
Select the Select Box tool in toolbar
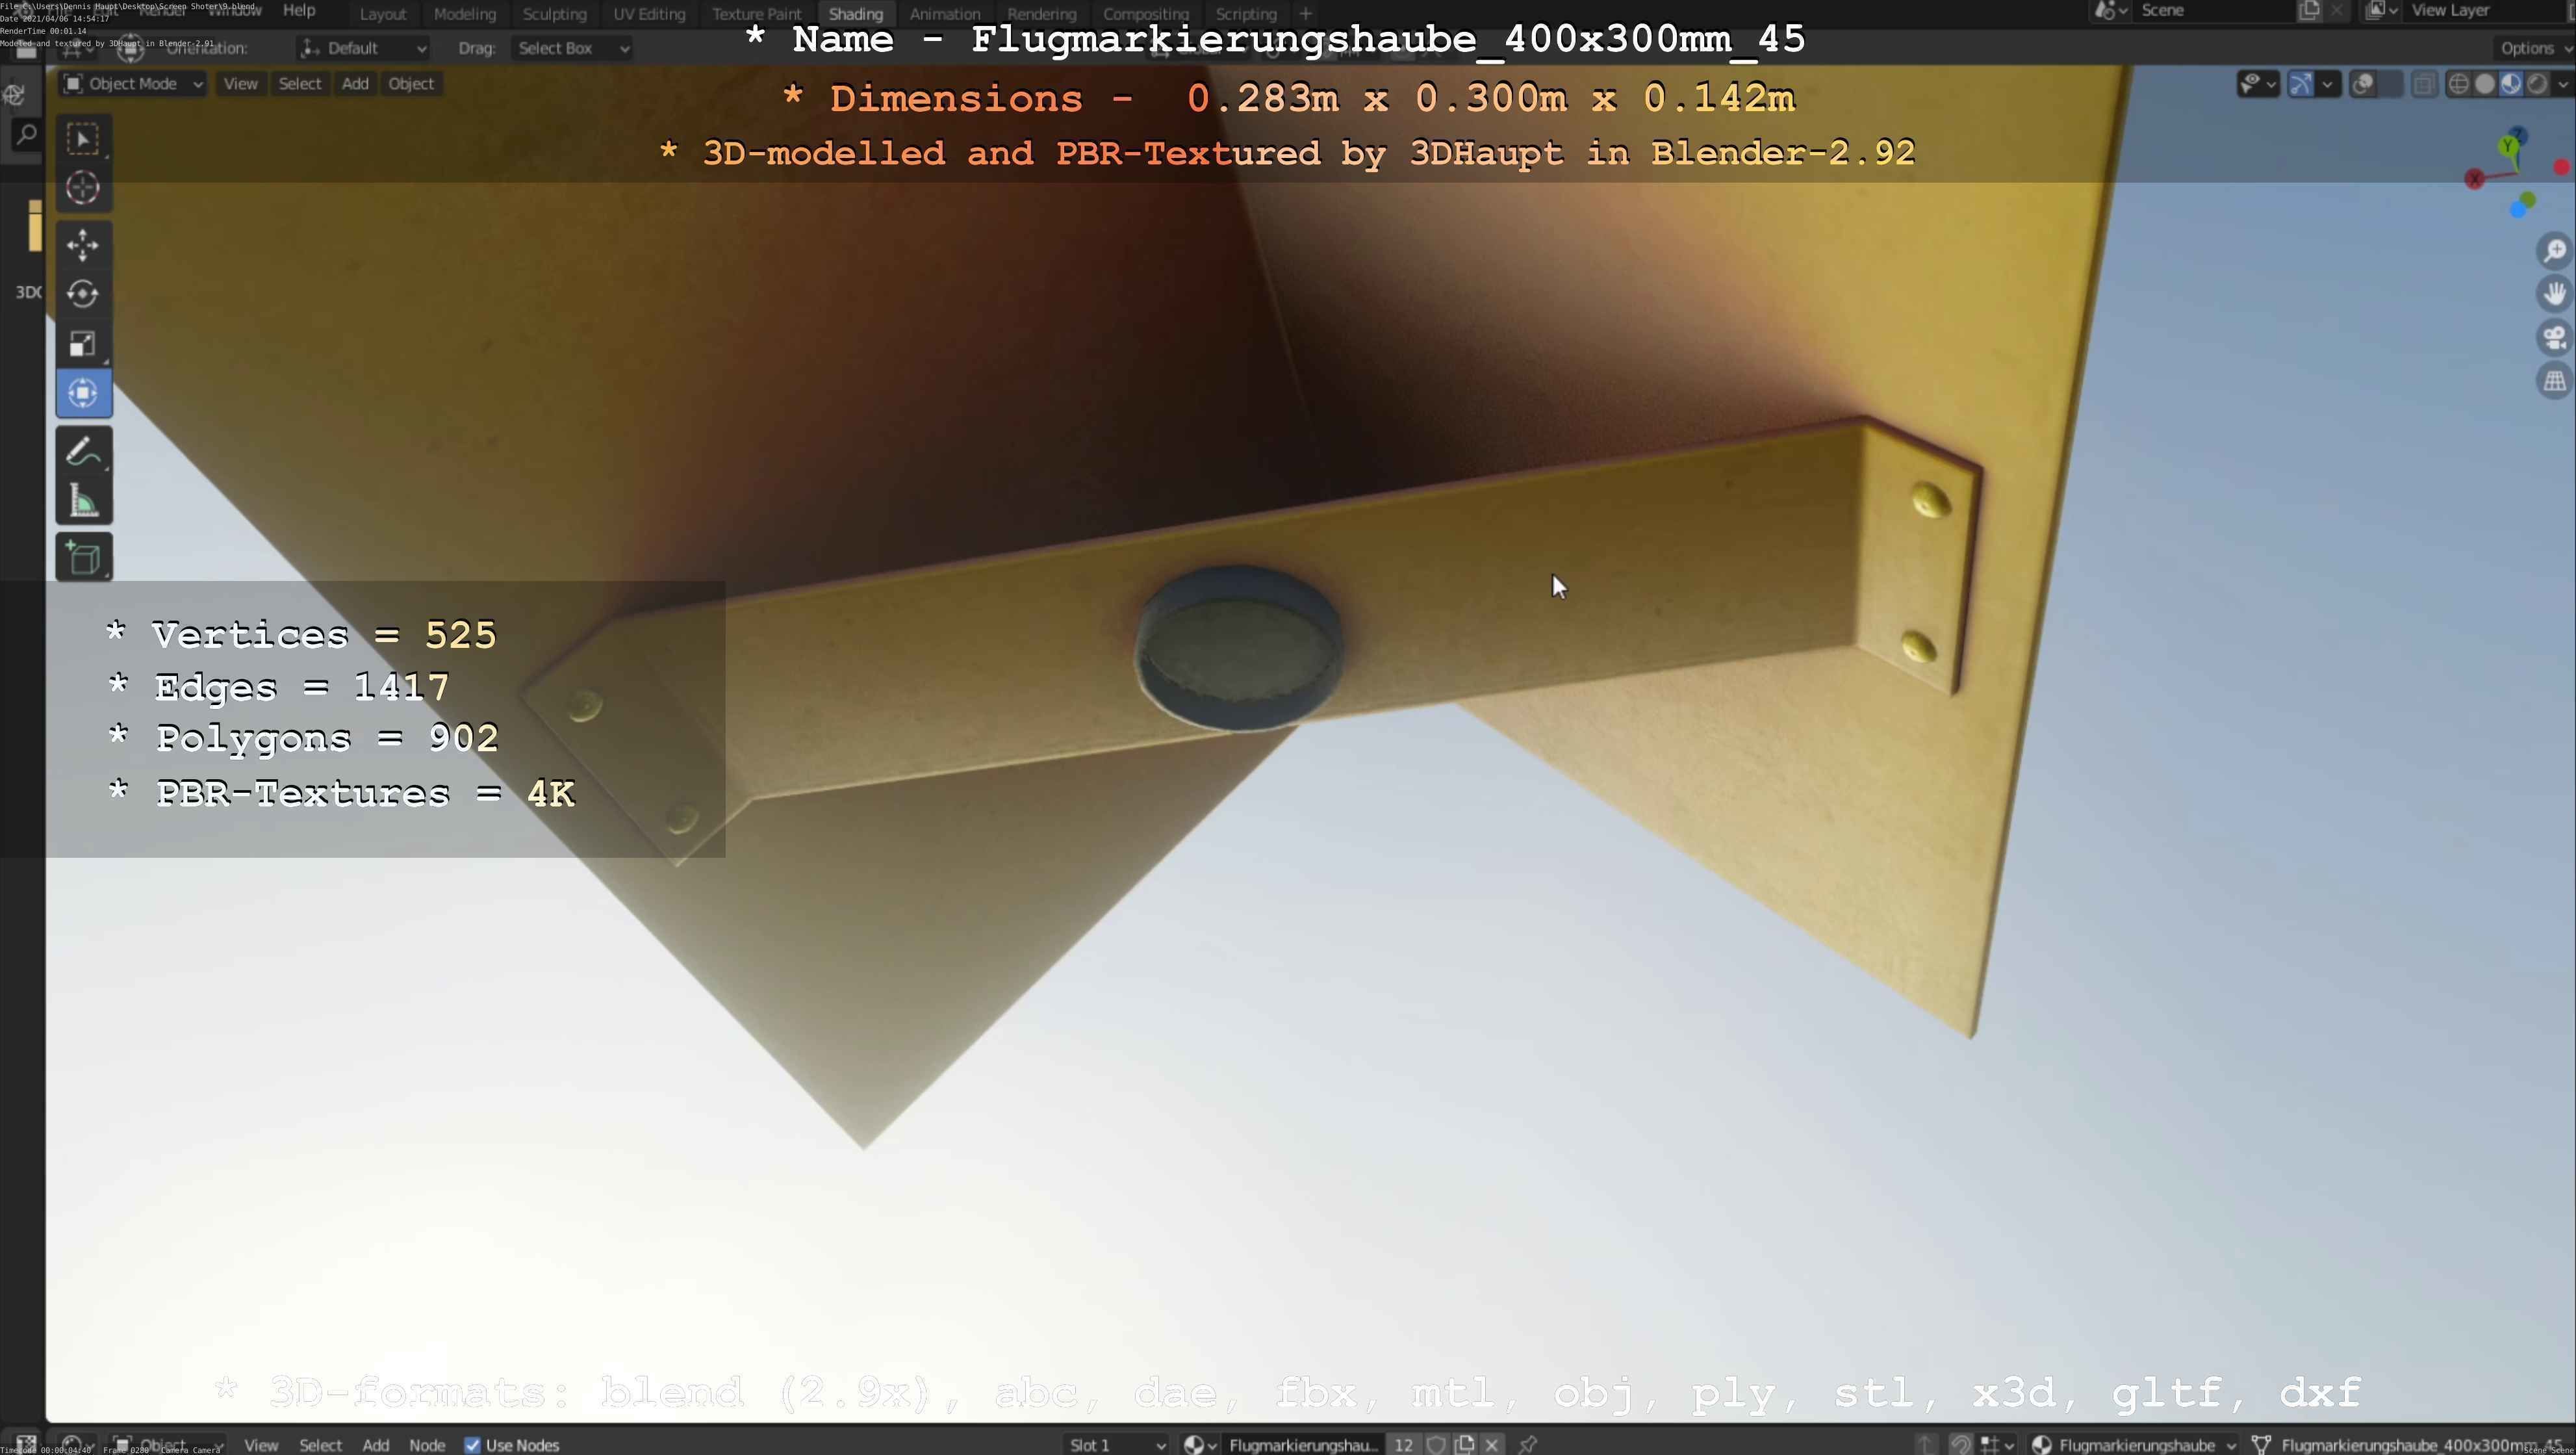click(x=83, y=139)
